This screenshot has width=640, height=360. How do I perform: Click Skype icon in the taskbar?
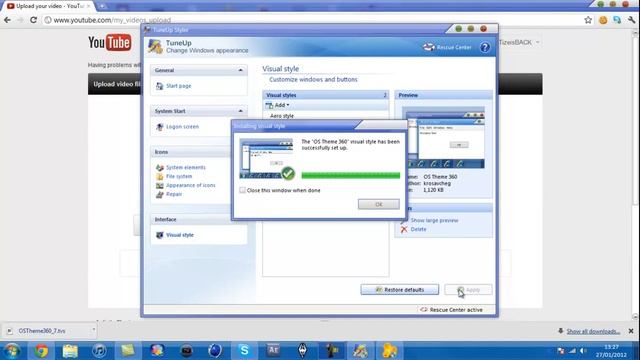click(x=244, y=351)
